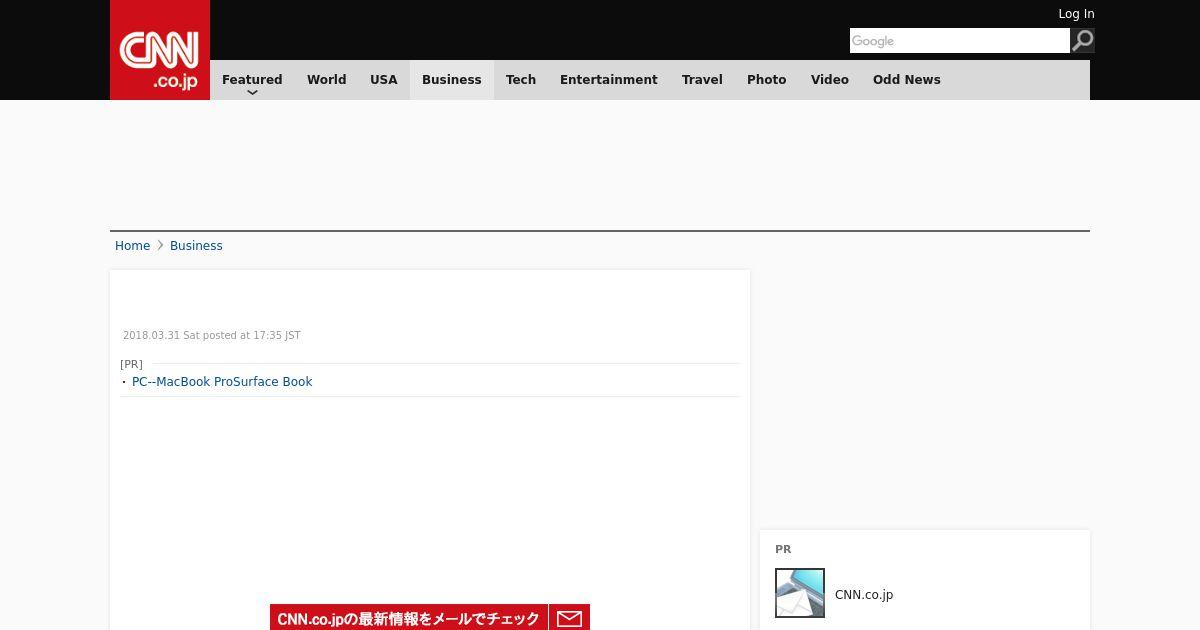
Task: Open the USA section
Action: [x=384, y=80]
